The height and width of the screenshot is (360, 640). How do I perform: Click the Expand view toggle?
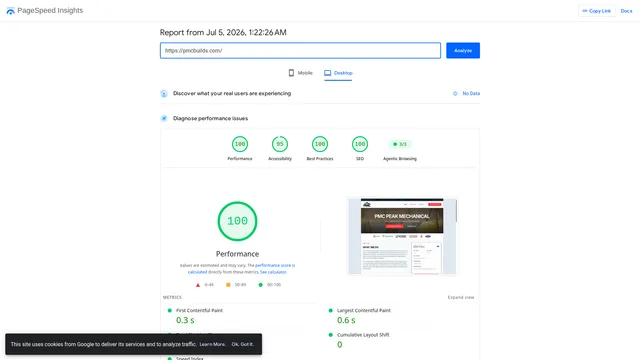(461, 298)
